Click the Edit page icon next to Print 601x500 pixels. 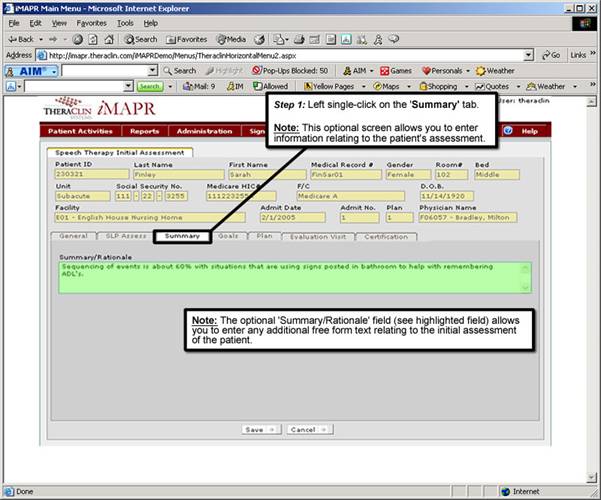(x=315, y=39)
